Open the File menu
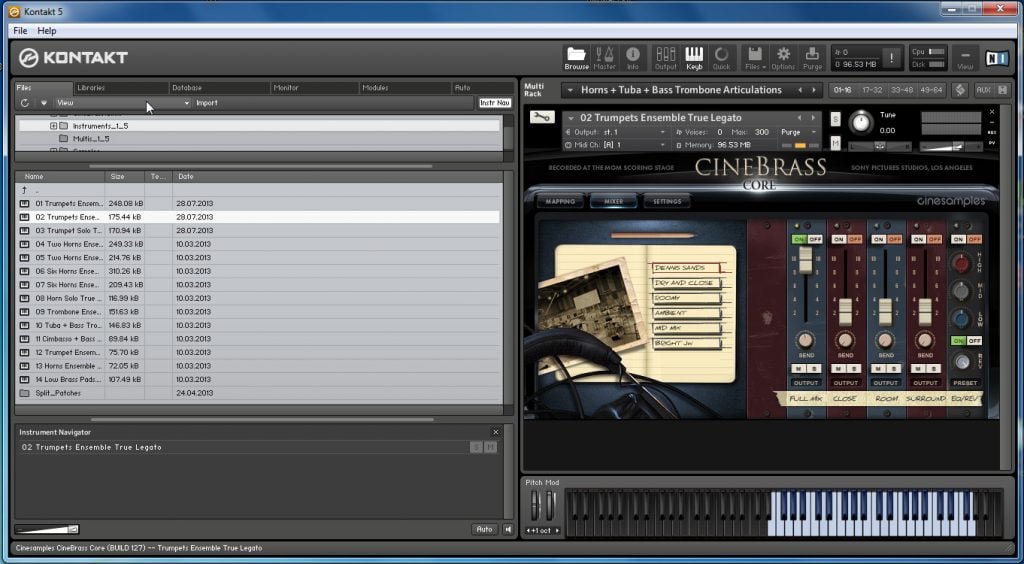Viewport: 1024px width, 564px height. pos(20,31)
